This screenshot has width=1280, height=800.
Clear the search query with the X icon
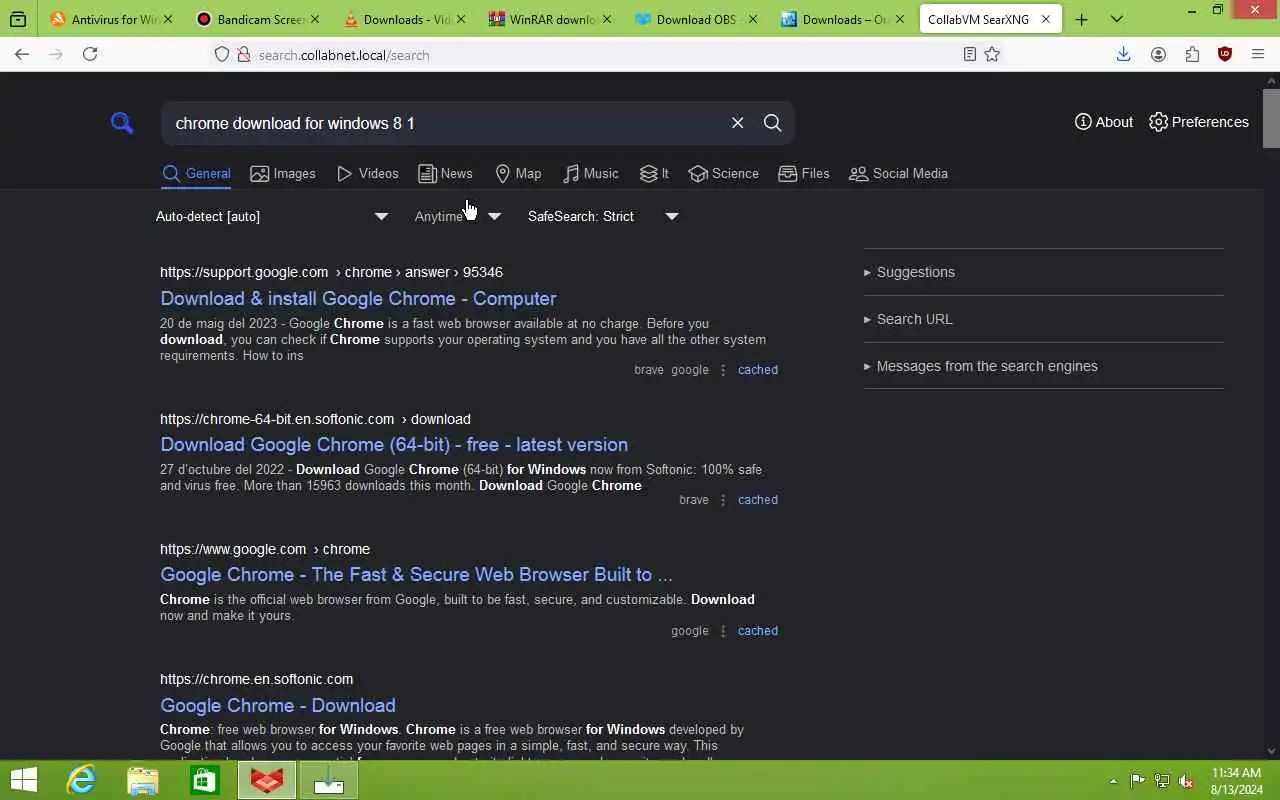click(737, 123)
